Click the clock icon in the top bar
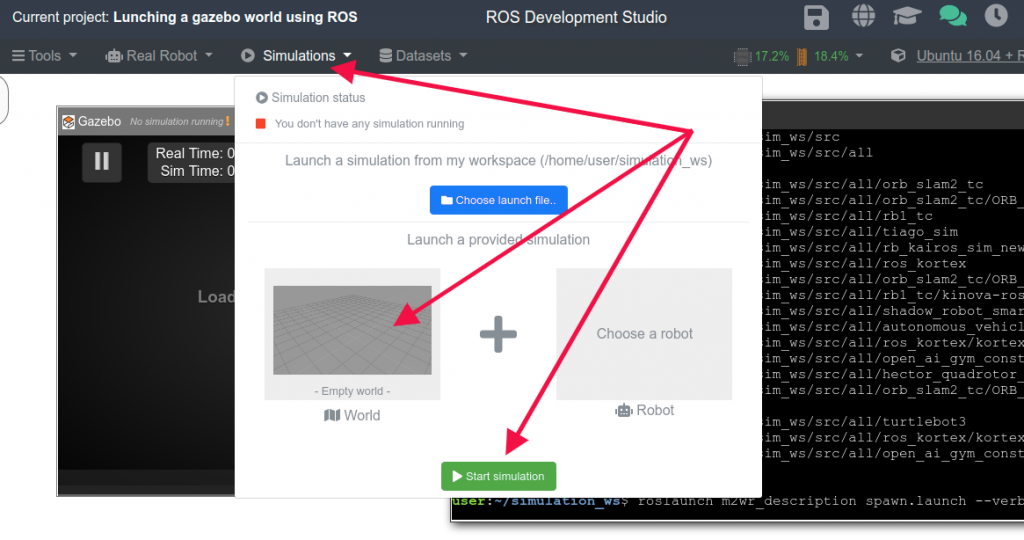The height and width of the screenshot is (540, 1024). 996,16
